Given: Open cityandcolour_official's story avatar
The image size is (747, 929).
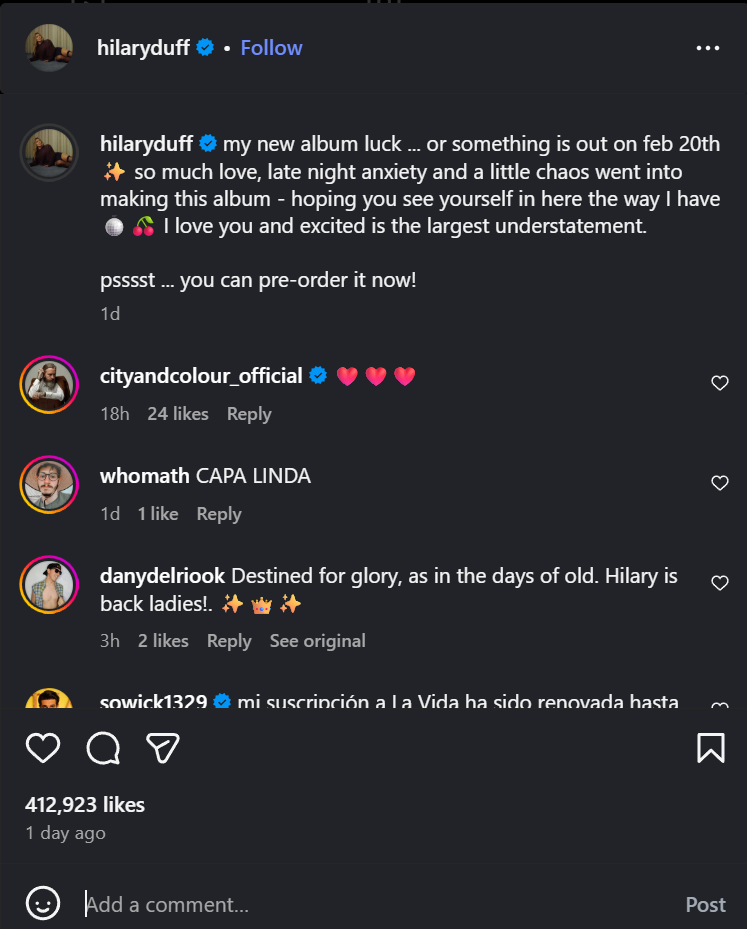Looking at the screenshot, I should point(49,385).
